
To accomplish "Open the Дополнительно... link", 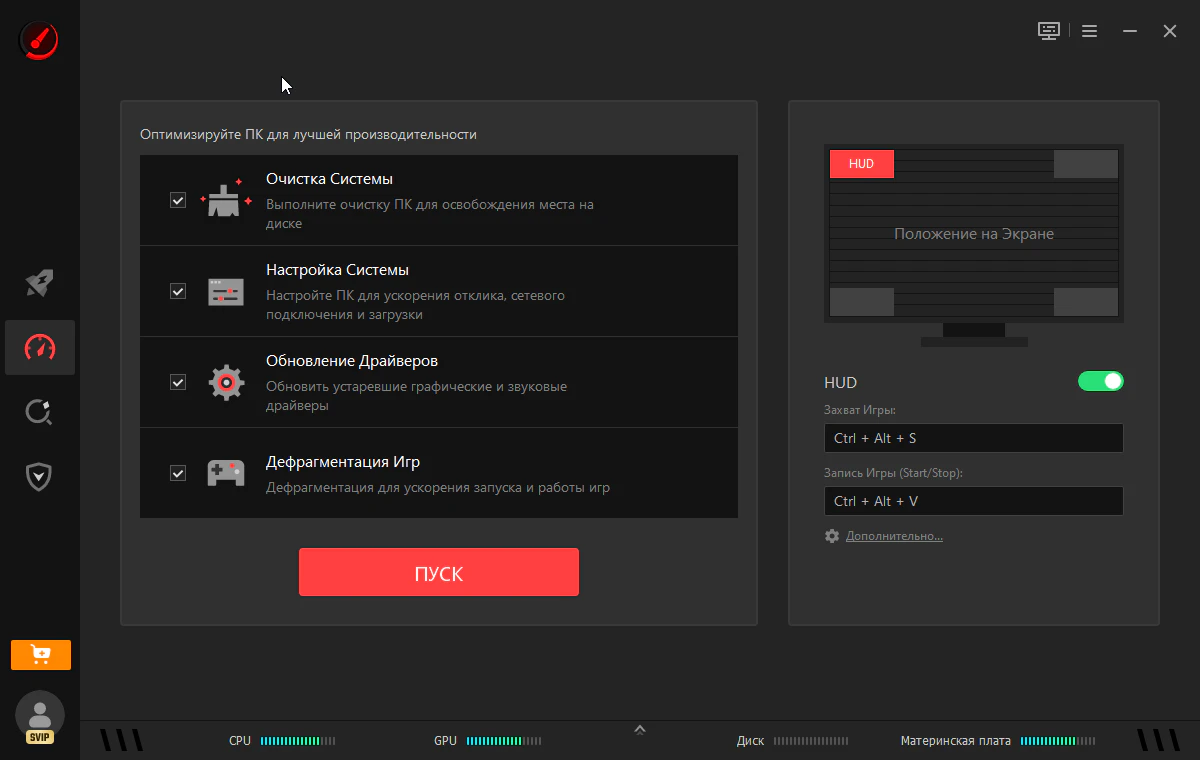I will pyautogui.click(x=894, y=536).
